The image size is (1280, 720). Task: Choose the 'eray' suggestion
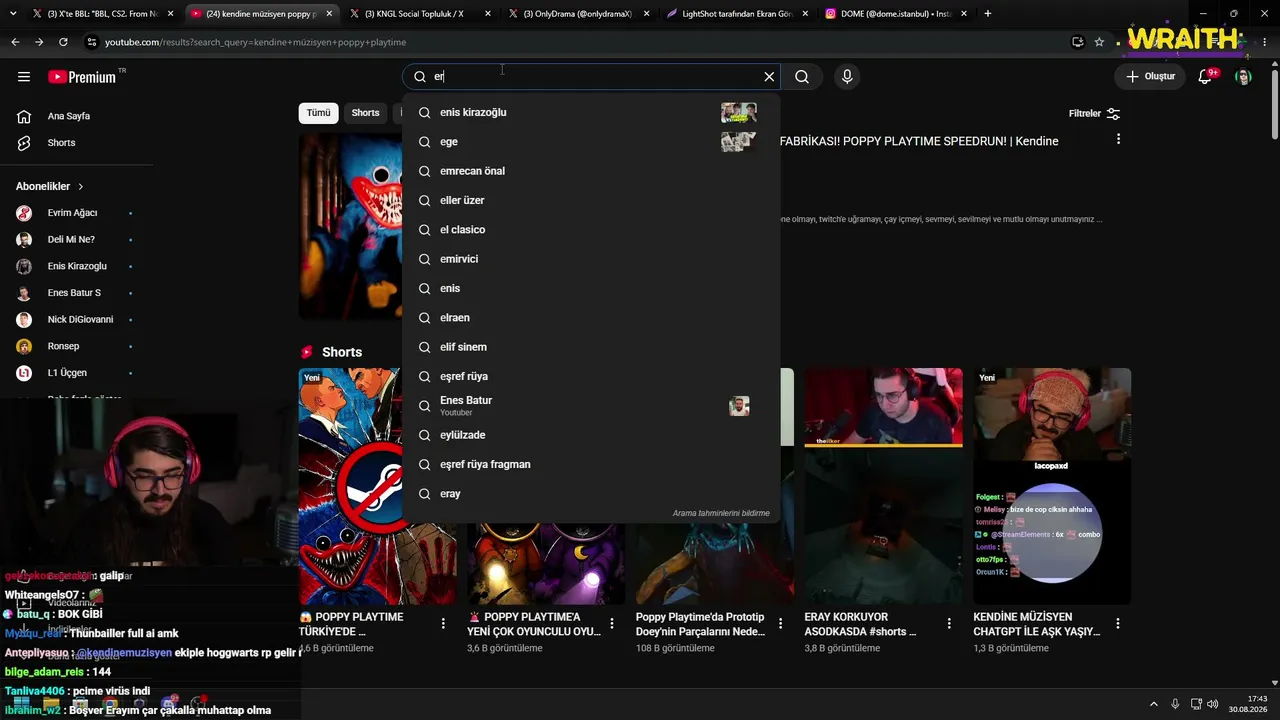click(591, 494)
